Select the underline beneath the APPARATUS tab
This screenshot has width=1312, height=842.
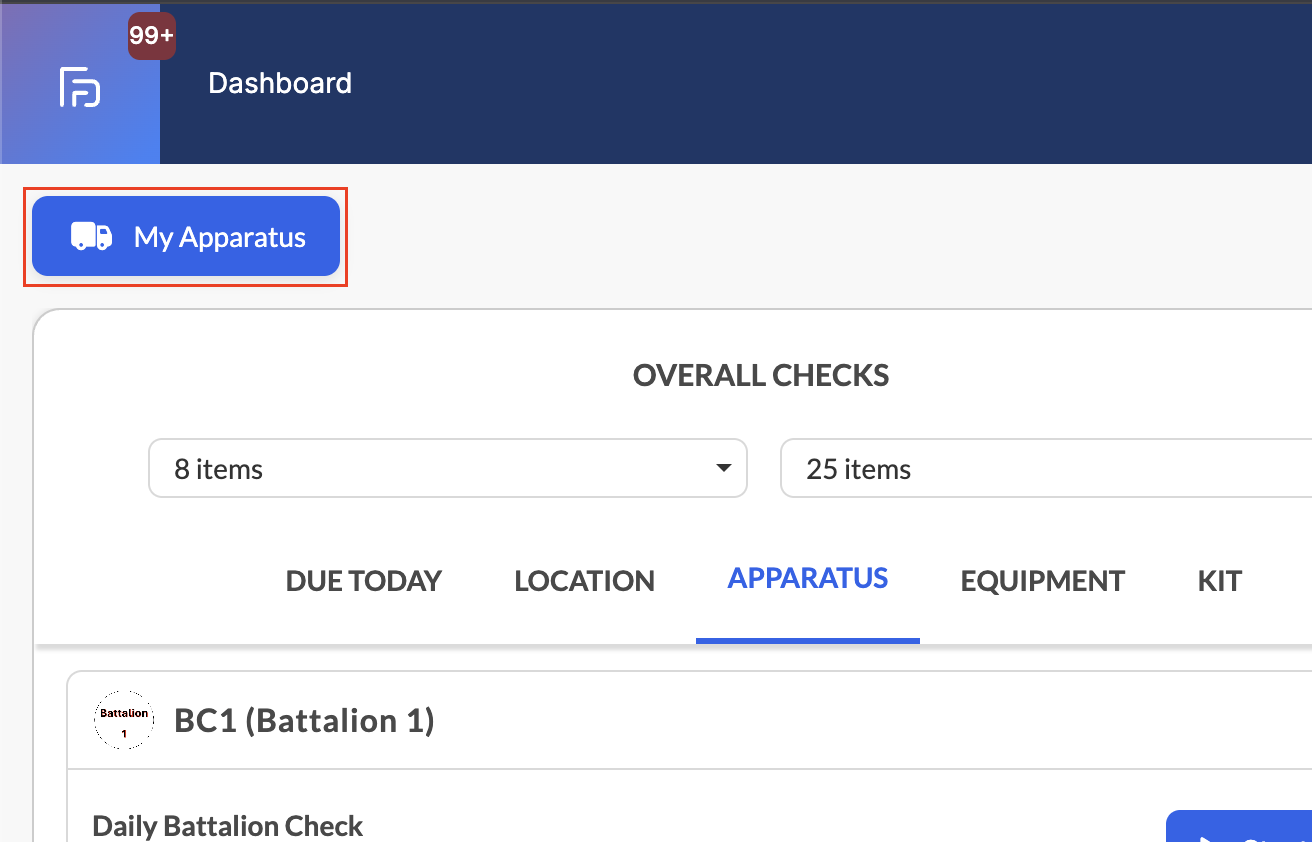click(808, 640)
